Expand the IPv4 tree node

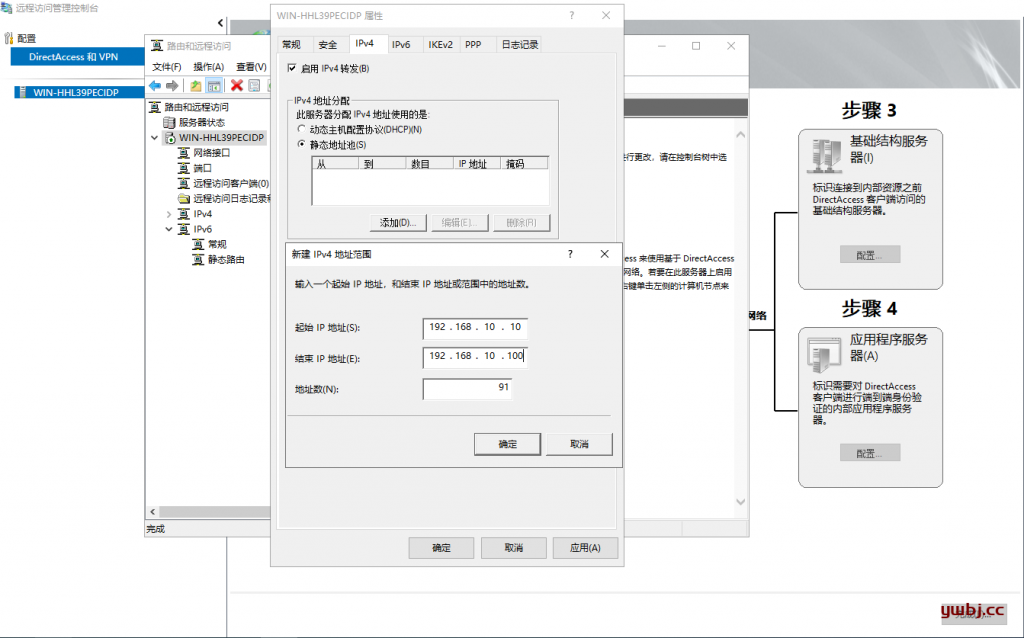tap(169, 214)
